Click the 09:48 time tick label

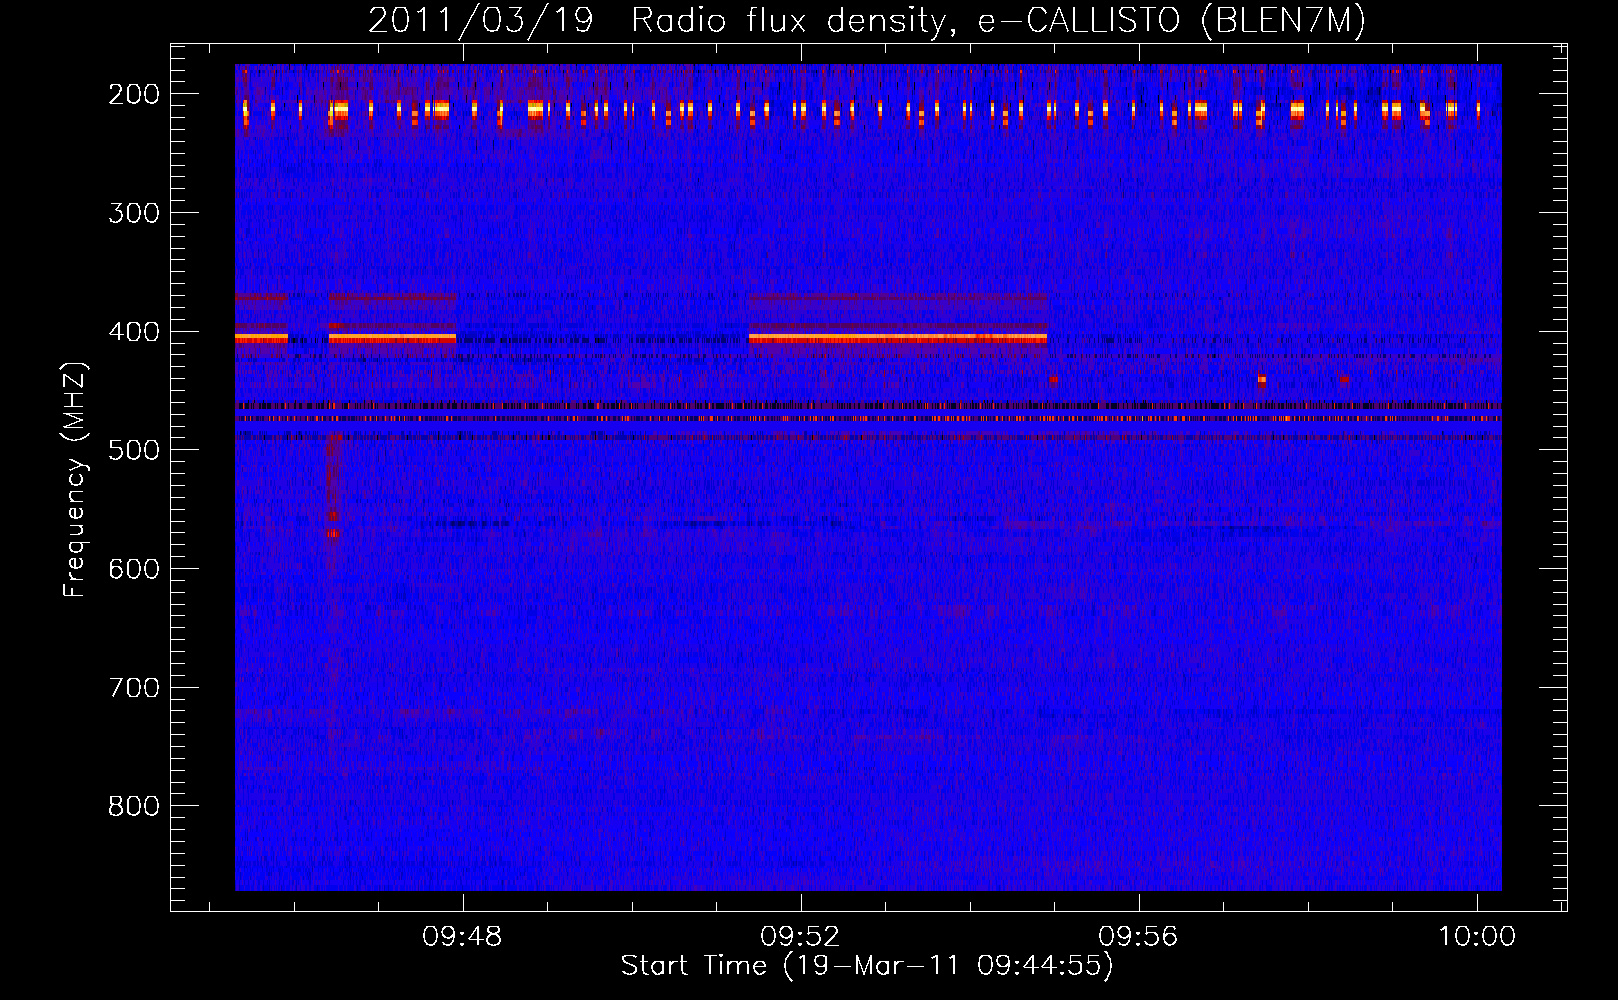(x=462, y=937)
